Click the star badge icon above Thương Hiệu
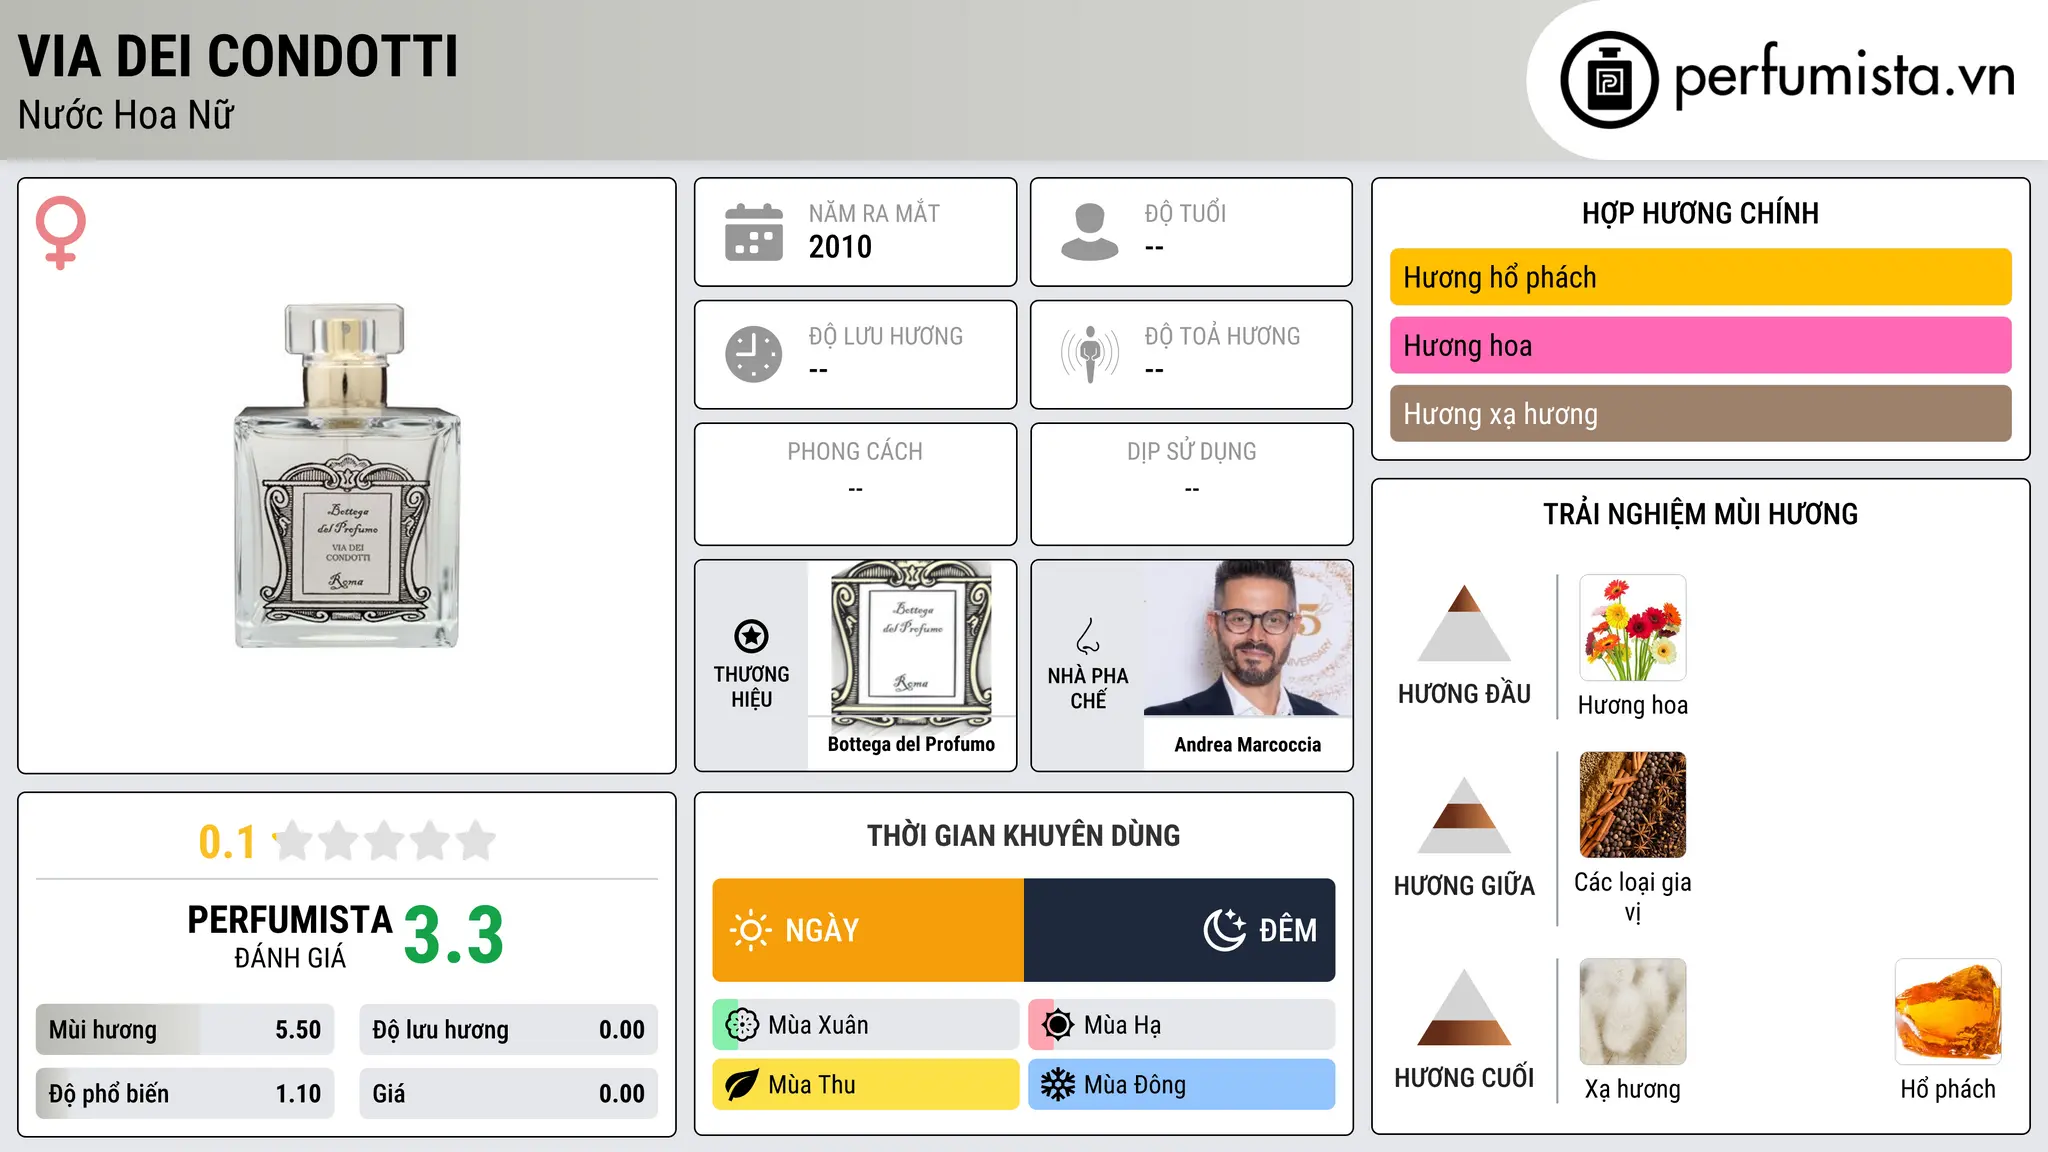Viewport: 2048px width, 1152px height. 751,636
